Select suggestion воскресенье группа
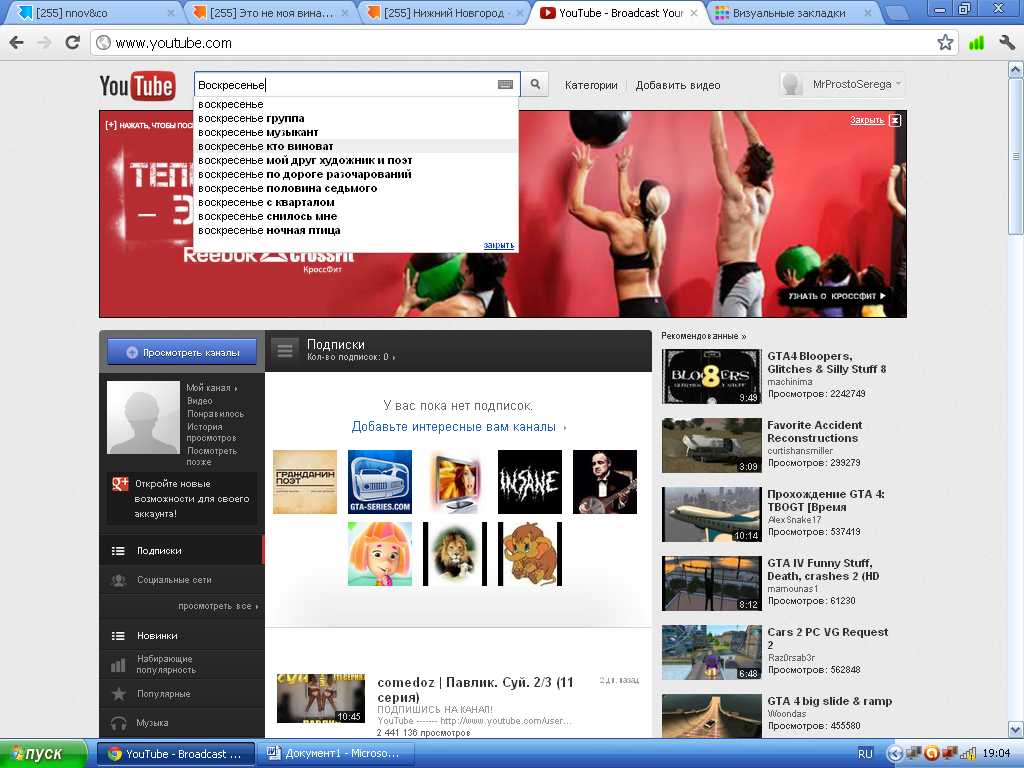1024x768 pixels. coord(356,118)
